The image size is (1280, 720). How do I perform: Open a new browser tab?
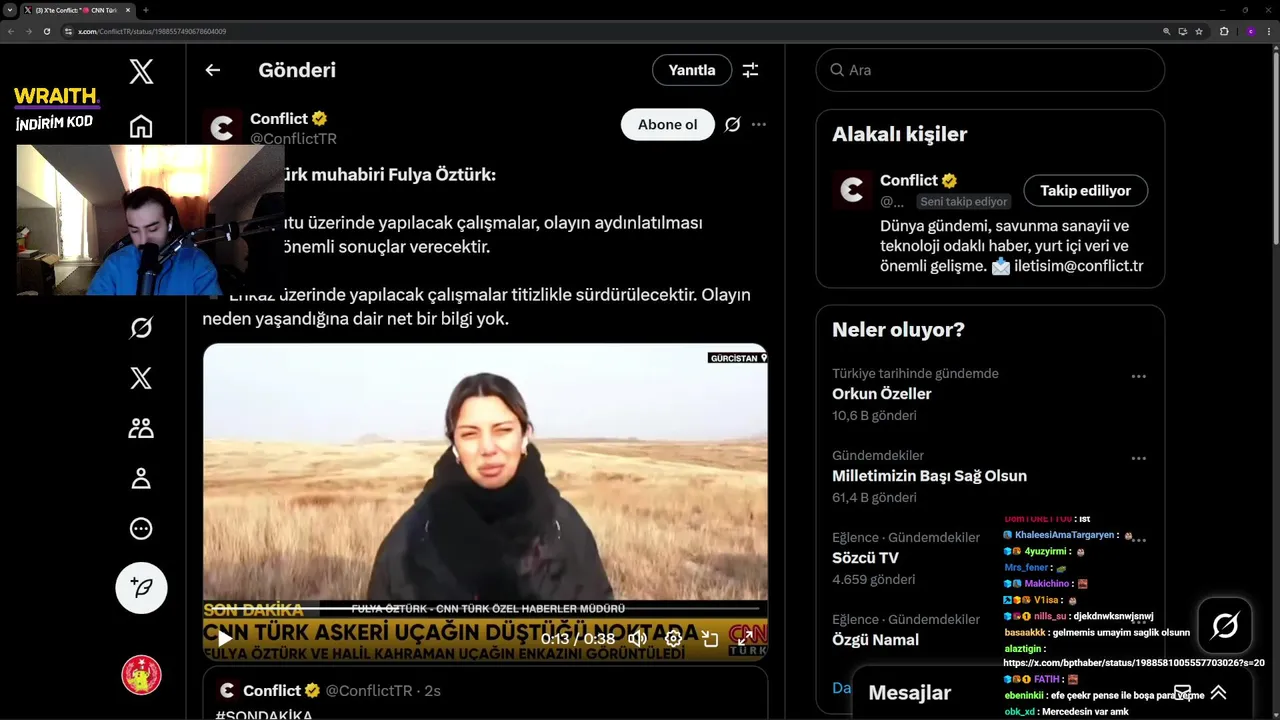pyautogui.click(x=145, y=10)
